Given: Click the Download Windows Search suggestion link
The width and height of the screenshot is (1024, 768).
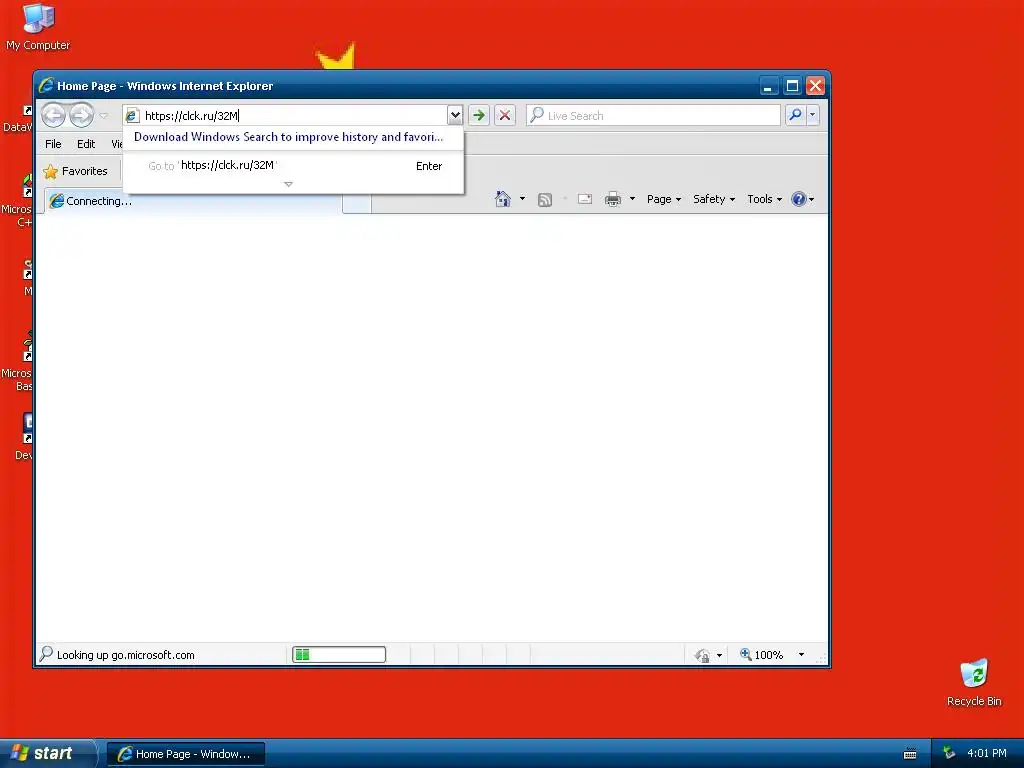Looking at the screenshot, I should (288, 137).
